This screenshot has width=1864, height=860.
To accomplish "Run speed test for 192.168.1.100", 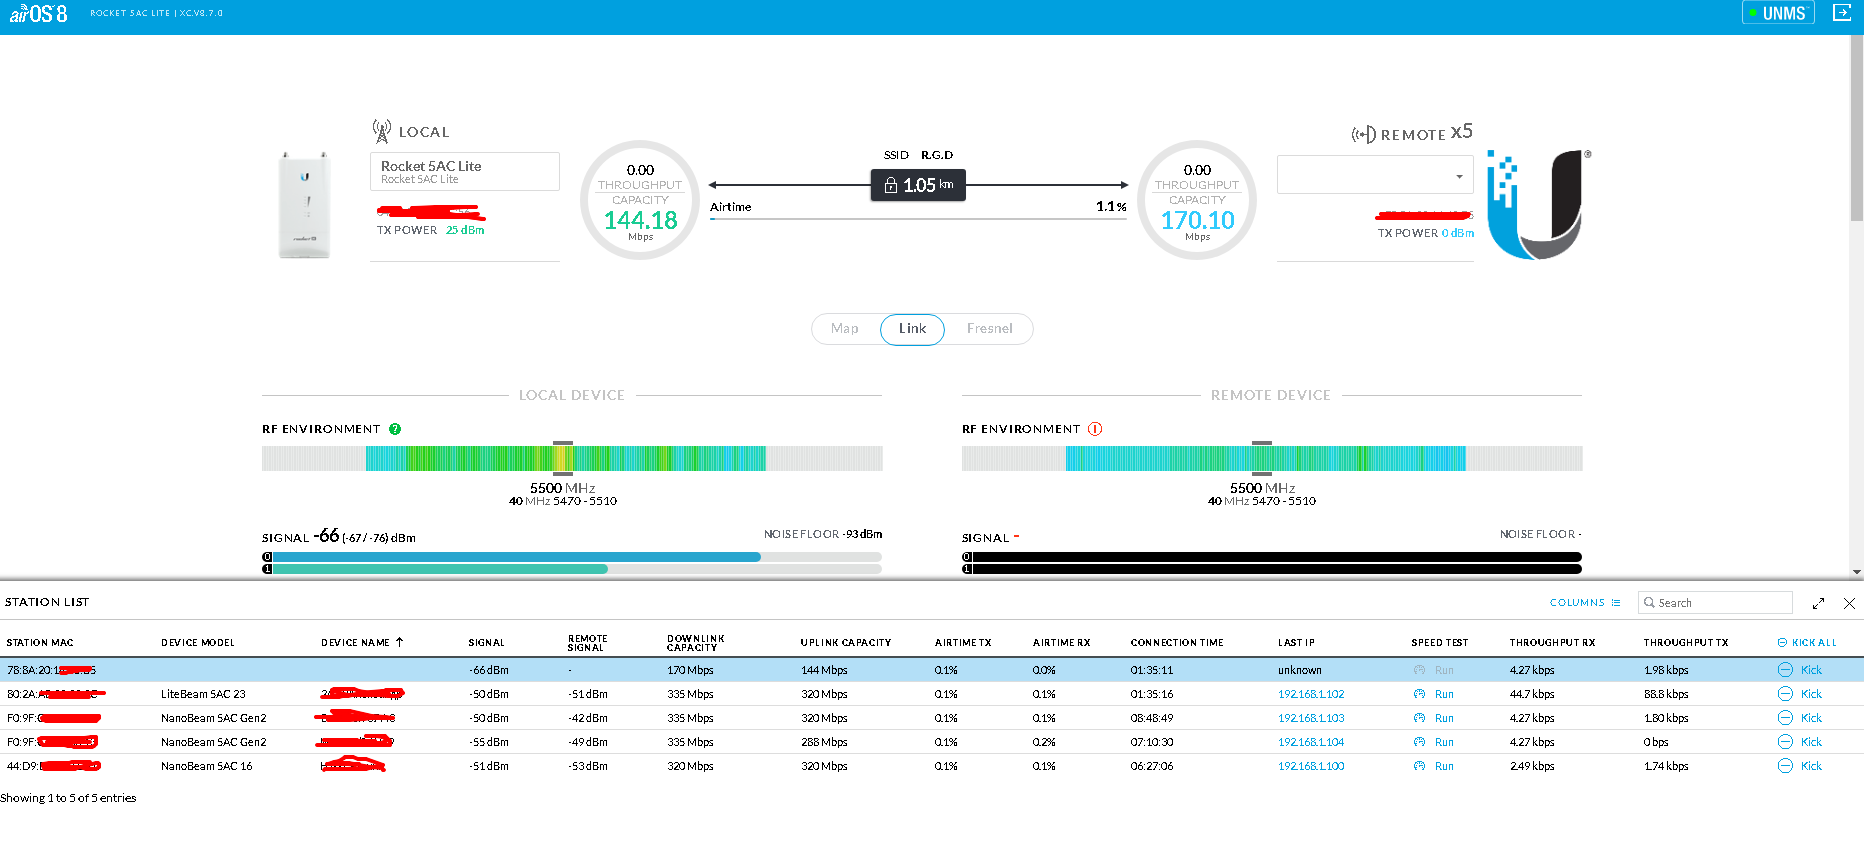I will tap(1444, 766).
